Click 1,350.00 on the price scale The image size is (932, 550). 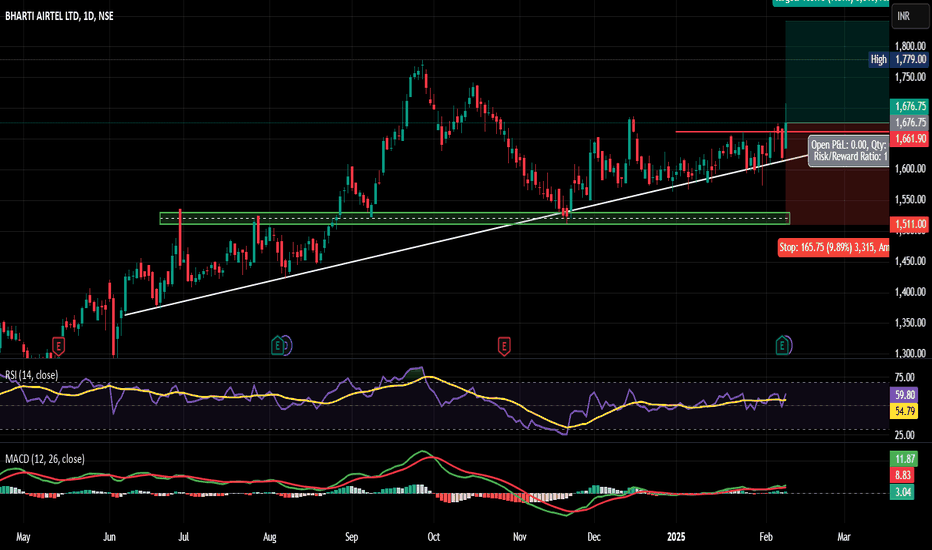910,323
